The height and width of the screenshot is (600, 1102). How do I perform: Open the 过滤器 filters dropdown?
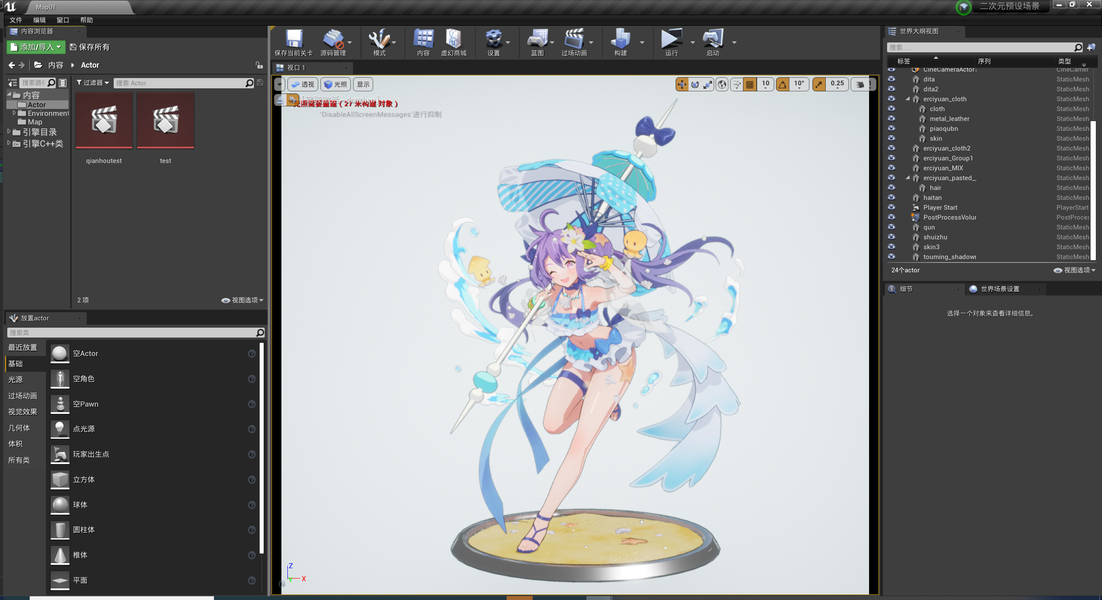pos(93,83)
